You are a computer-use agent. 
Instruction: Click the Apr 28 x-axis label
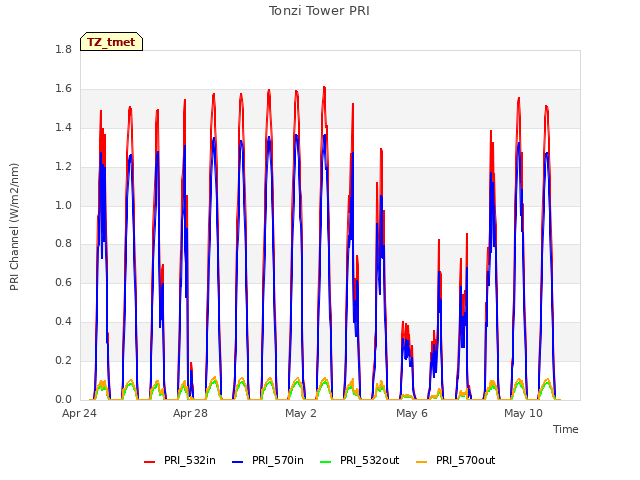click(190, 413)
